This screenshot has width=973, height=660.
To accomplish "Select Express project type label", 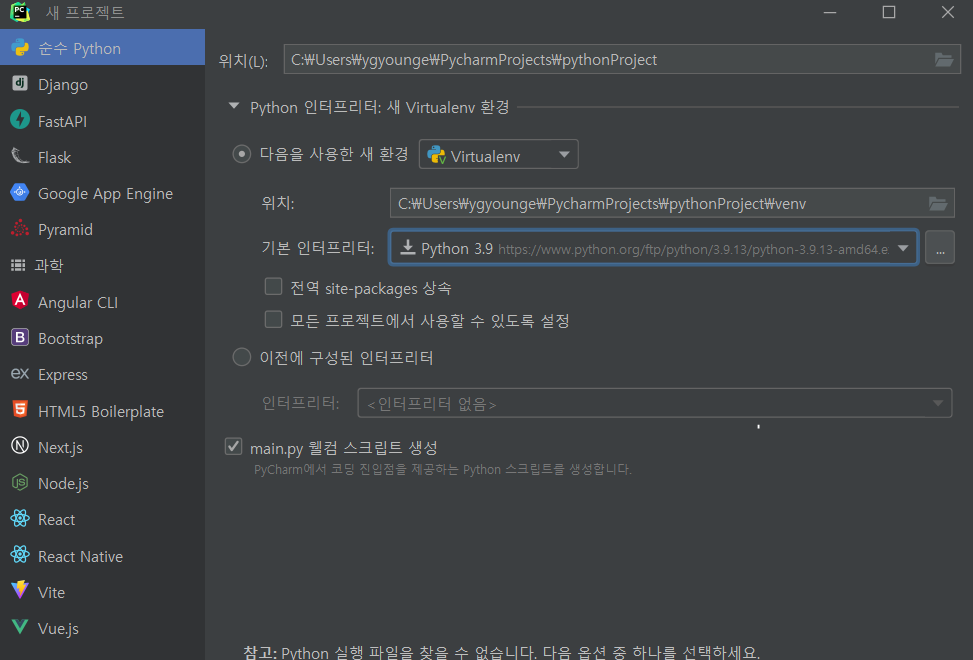I will (63, 375).
